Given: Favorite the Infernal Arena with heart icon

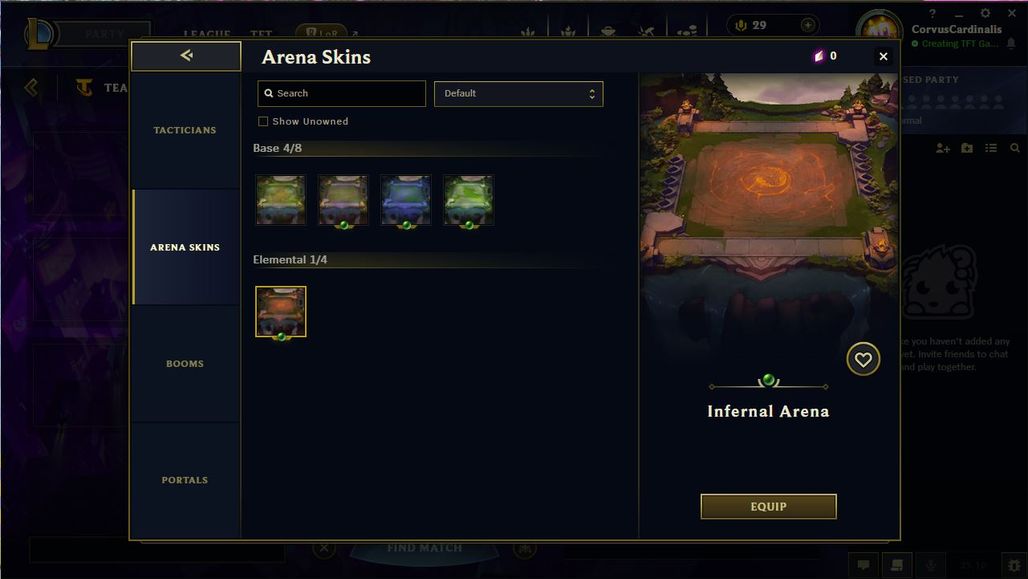Looking at the screenshot, I should click(863, 359).
